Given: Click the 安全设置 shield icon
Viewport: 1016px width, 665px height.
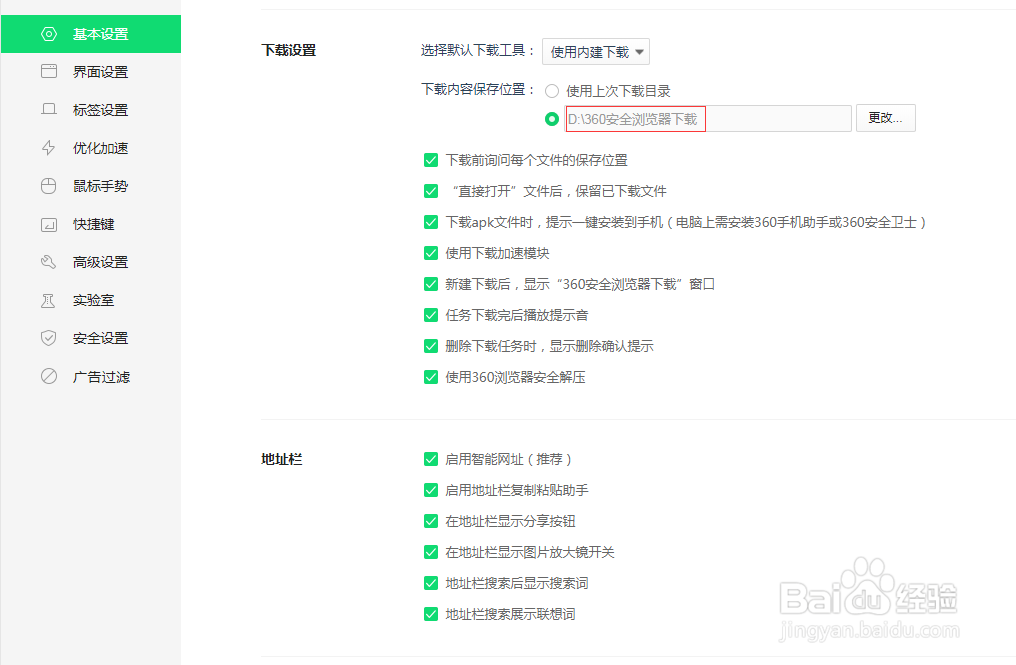Looking at the screenshot, I should 49,338.
